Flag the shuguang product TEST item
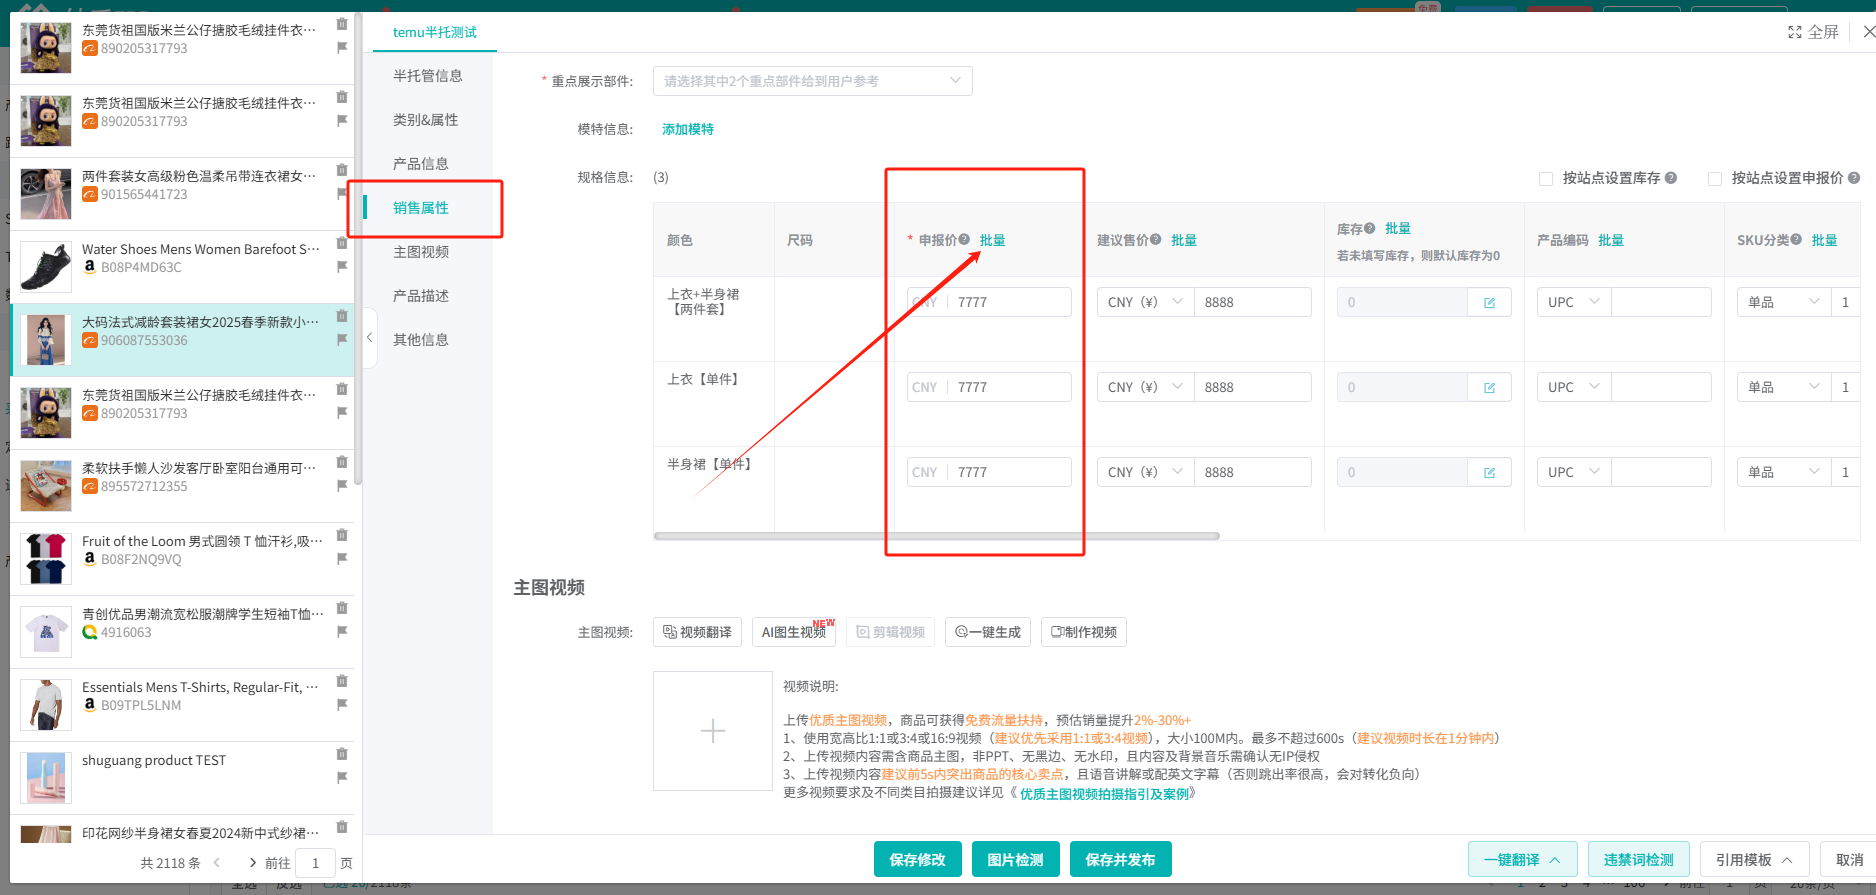The image size is (1876, 895). 342,777
